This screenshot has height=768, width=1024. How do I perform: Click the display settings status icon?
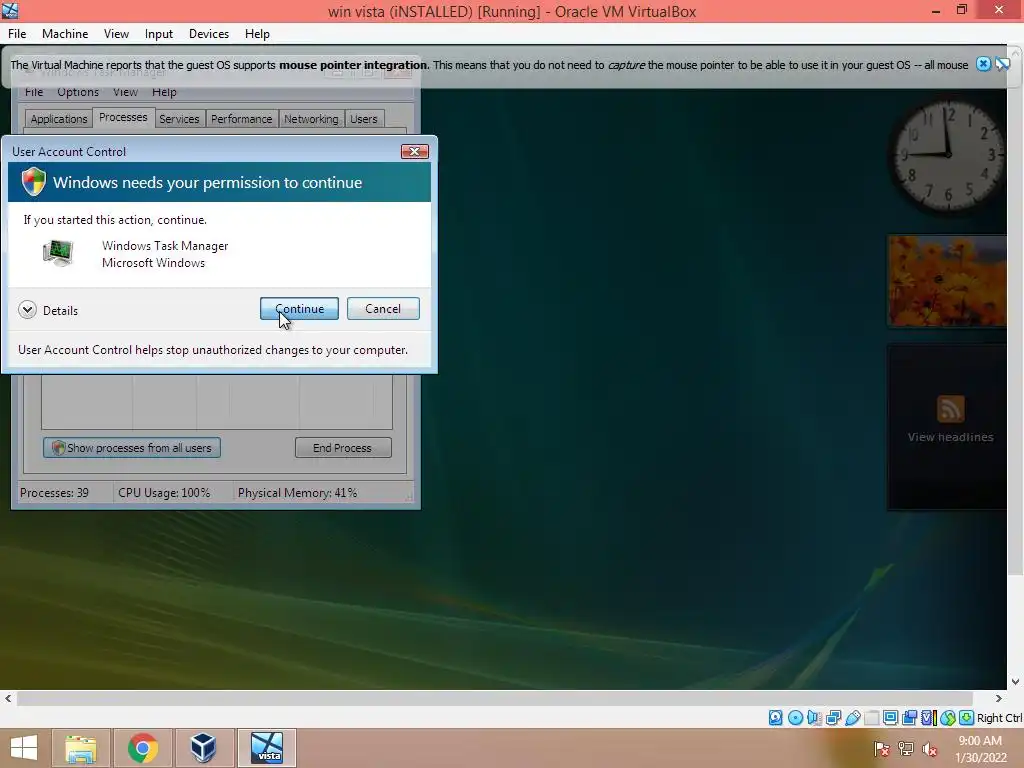click(890, 718)
